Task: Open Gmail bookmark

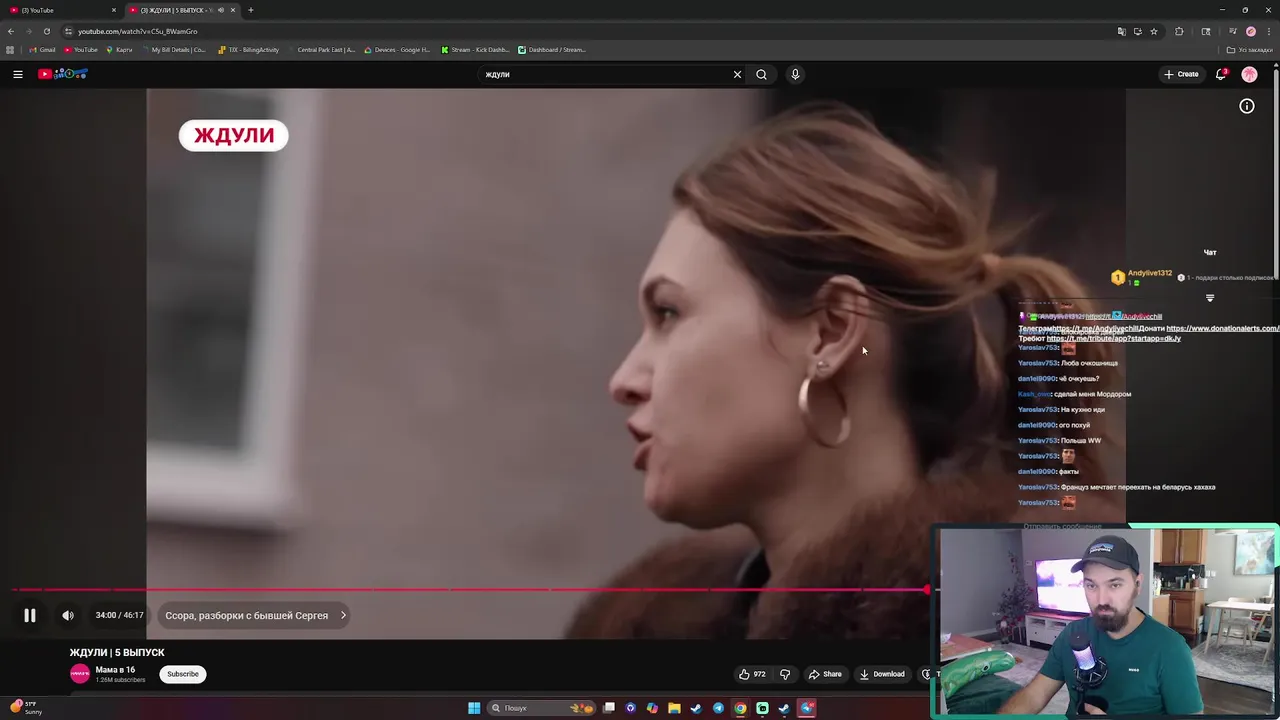Action: [x=42, y=50]
